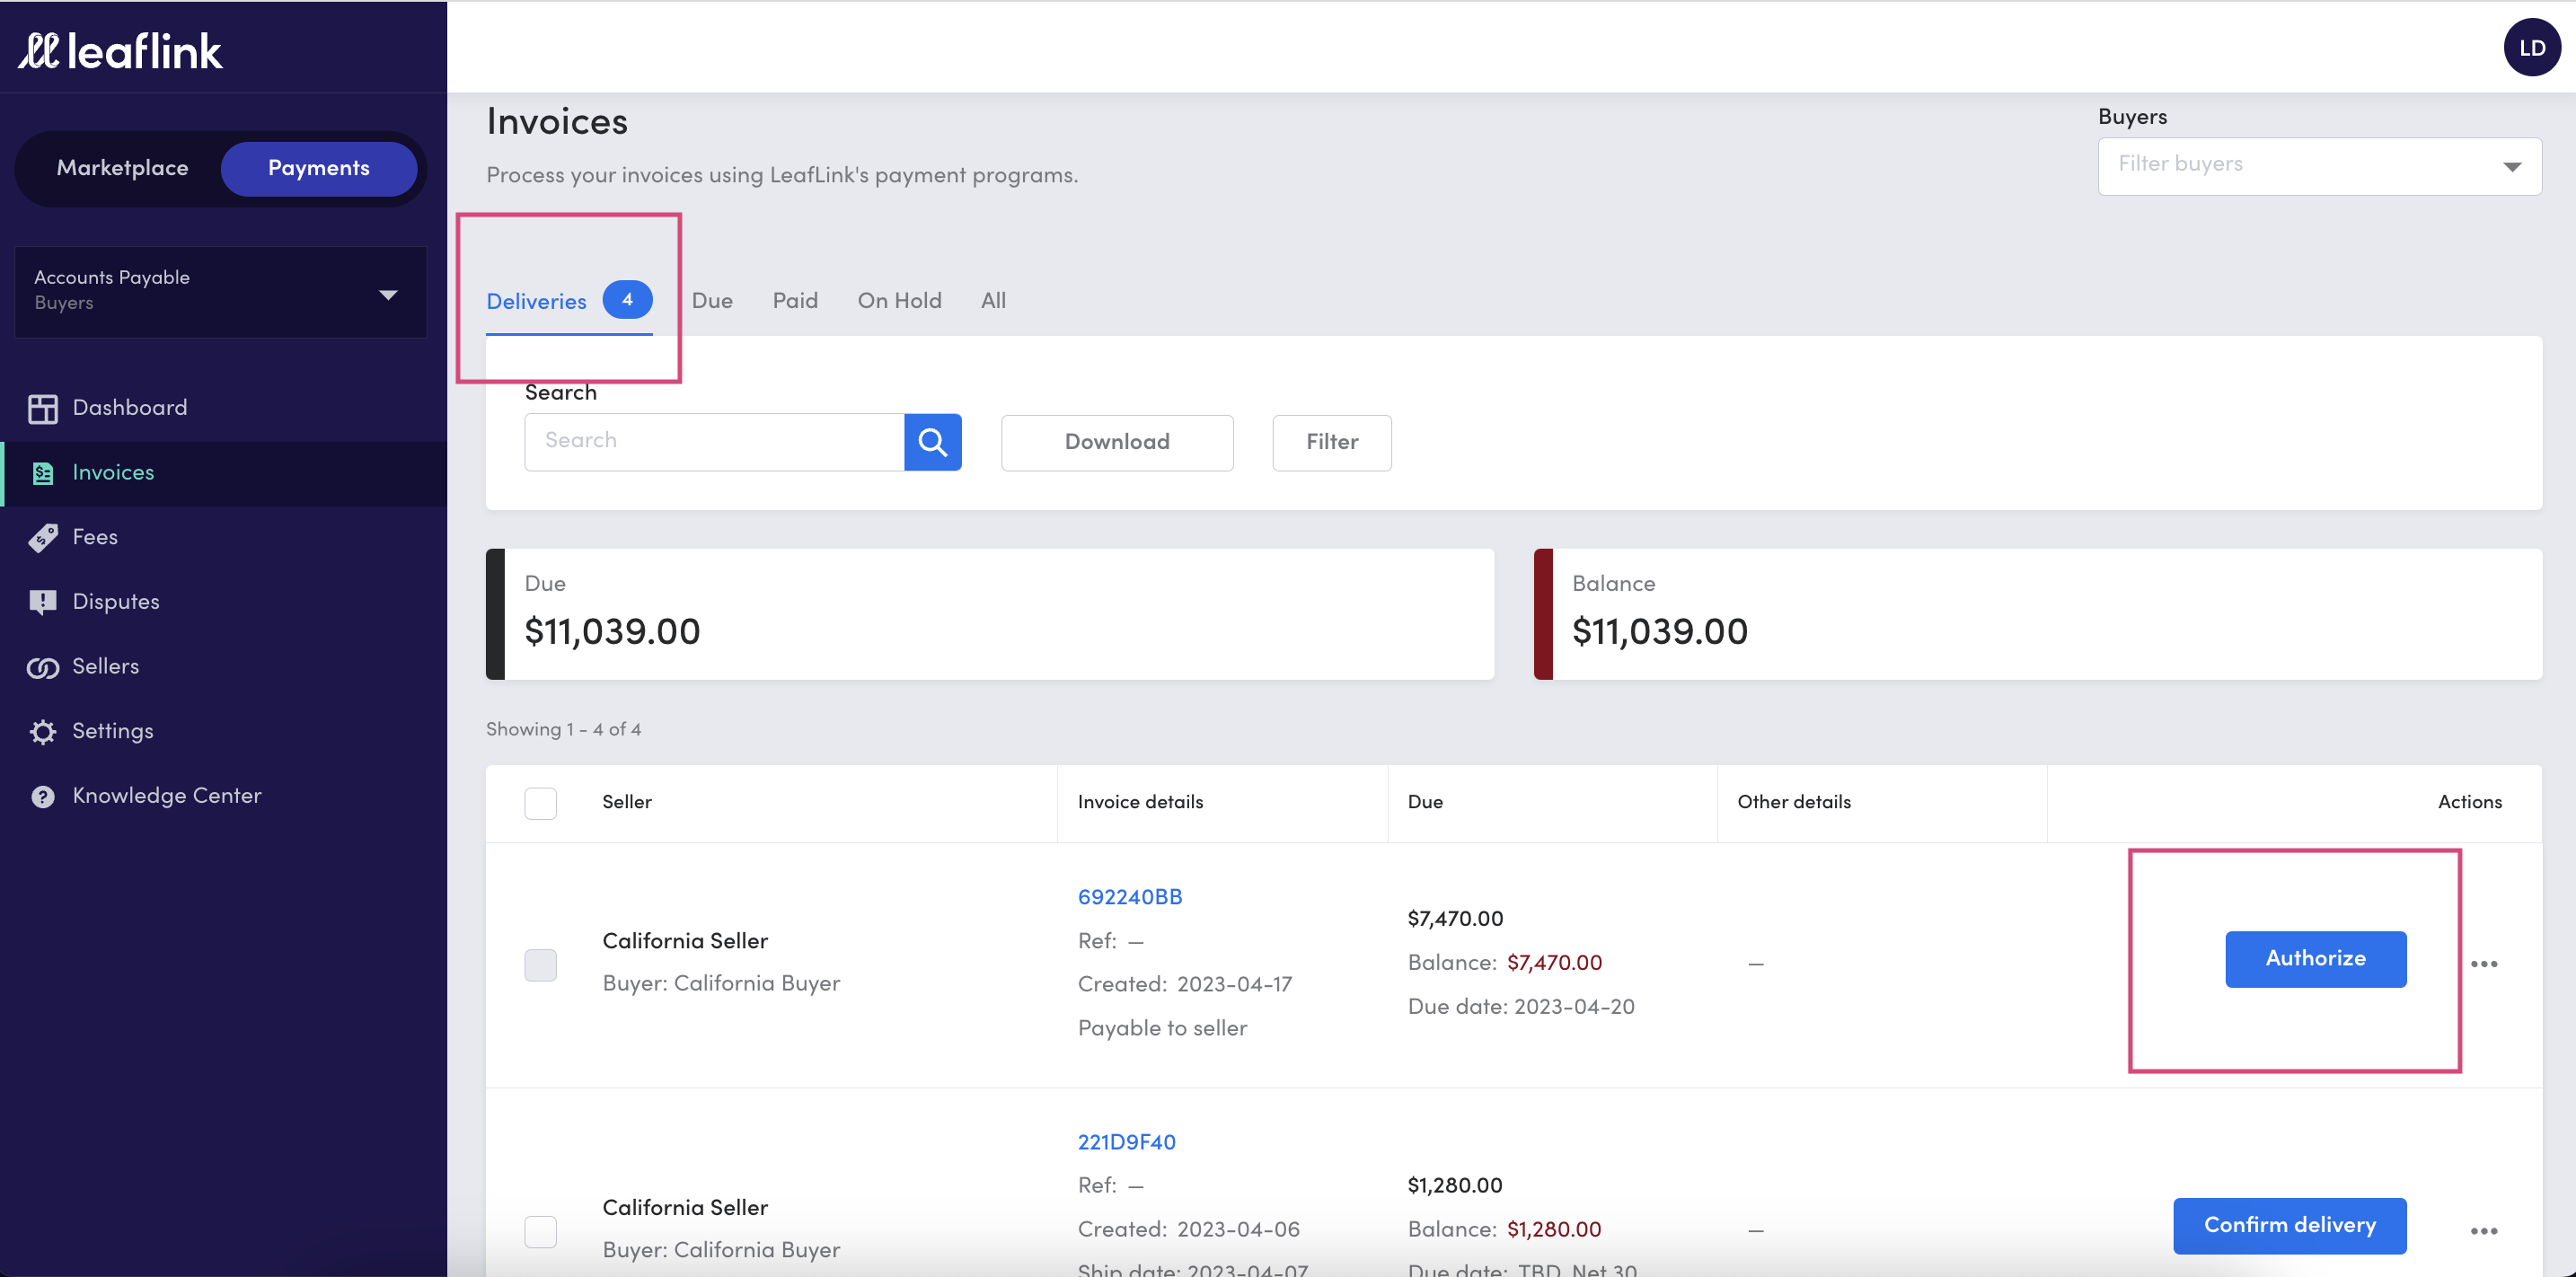
Task: Open the LD user avatar menu
Action: (2531, 47)
